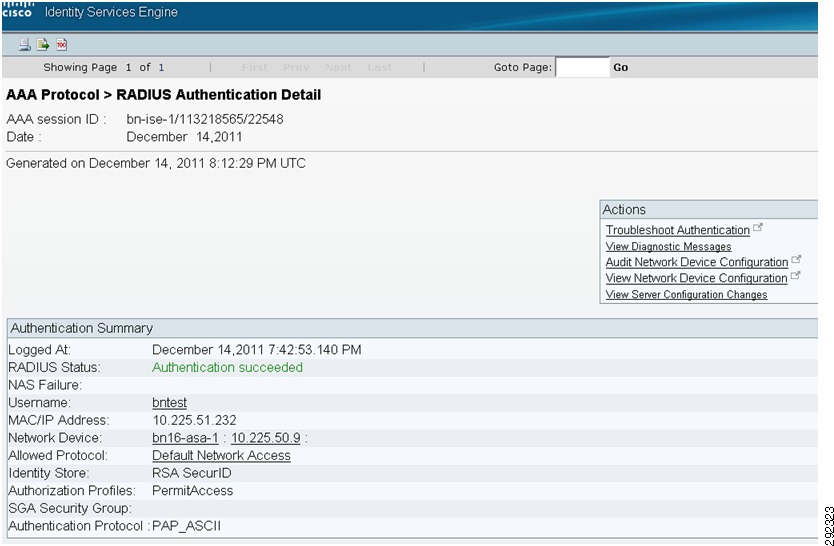The width and height of the screenshot is (834, 546).
Task: Click the NAS Failure label
Action: [x=45, y=385]
